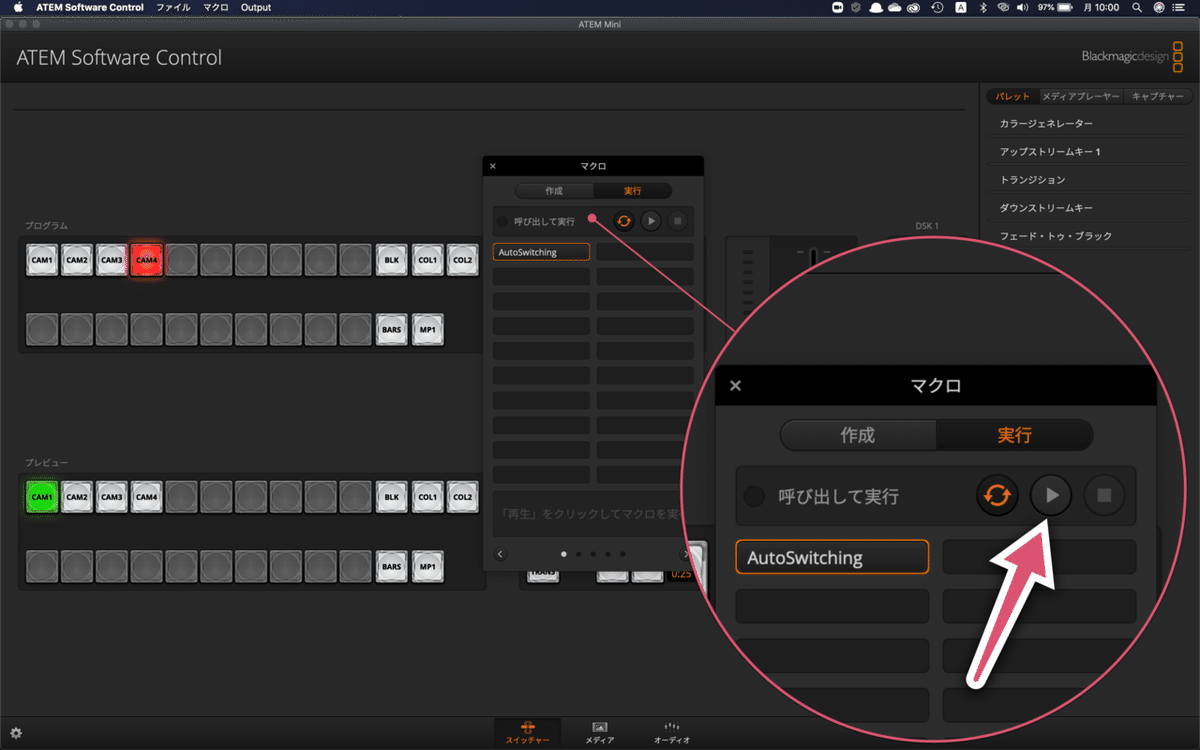
Task: Click the DSK 1 label
Action: [x=927, y=226]
